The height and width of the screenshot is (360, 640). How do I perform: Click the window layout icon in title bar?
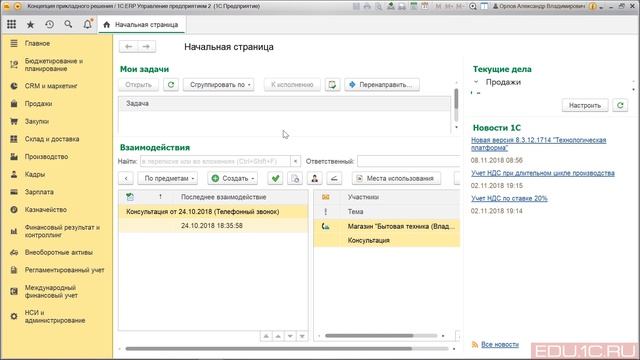point(484,6)
